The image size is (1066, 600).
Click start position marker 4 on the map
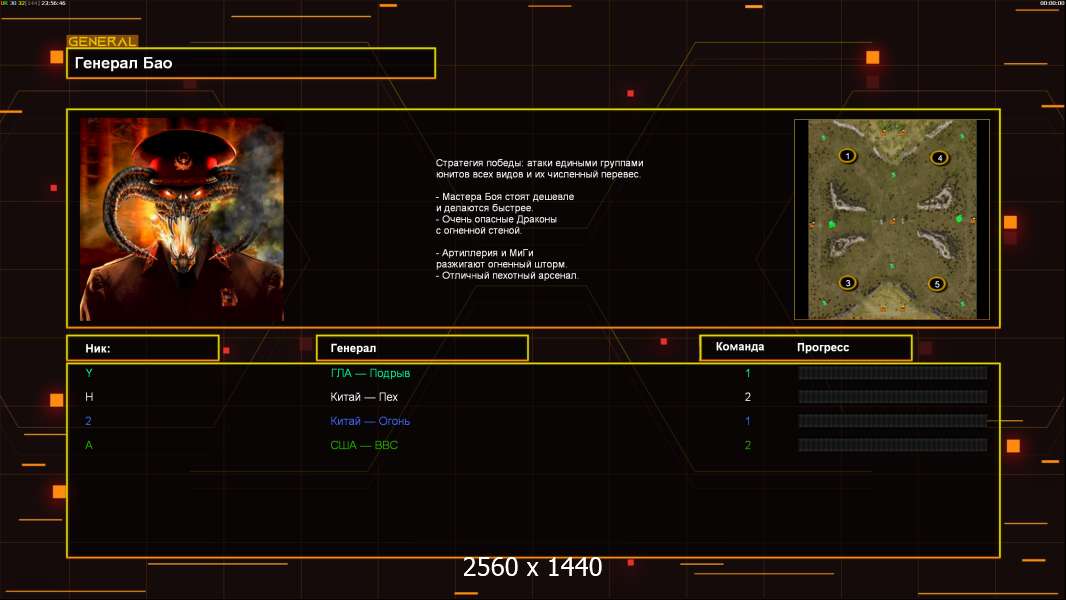[x=939, y=157]
